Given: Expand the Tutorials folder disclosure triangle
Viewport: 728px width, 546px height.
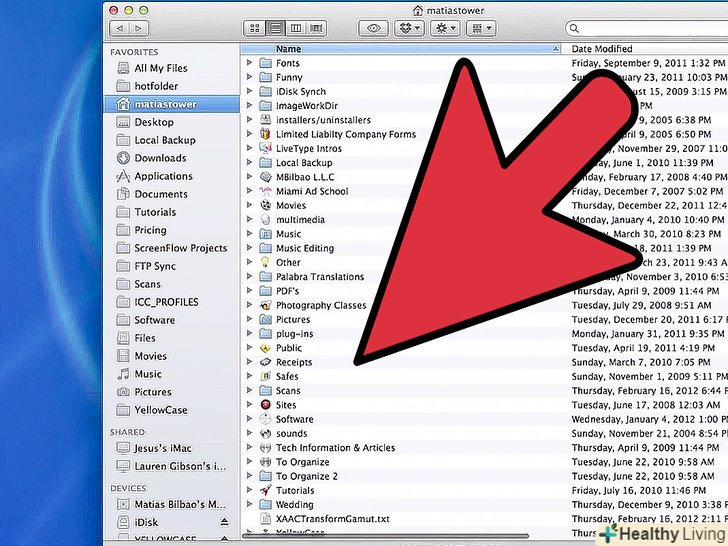Looking at the screenshot, I should click(x=250, y=491).
